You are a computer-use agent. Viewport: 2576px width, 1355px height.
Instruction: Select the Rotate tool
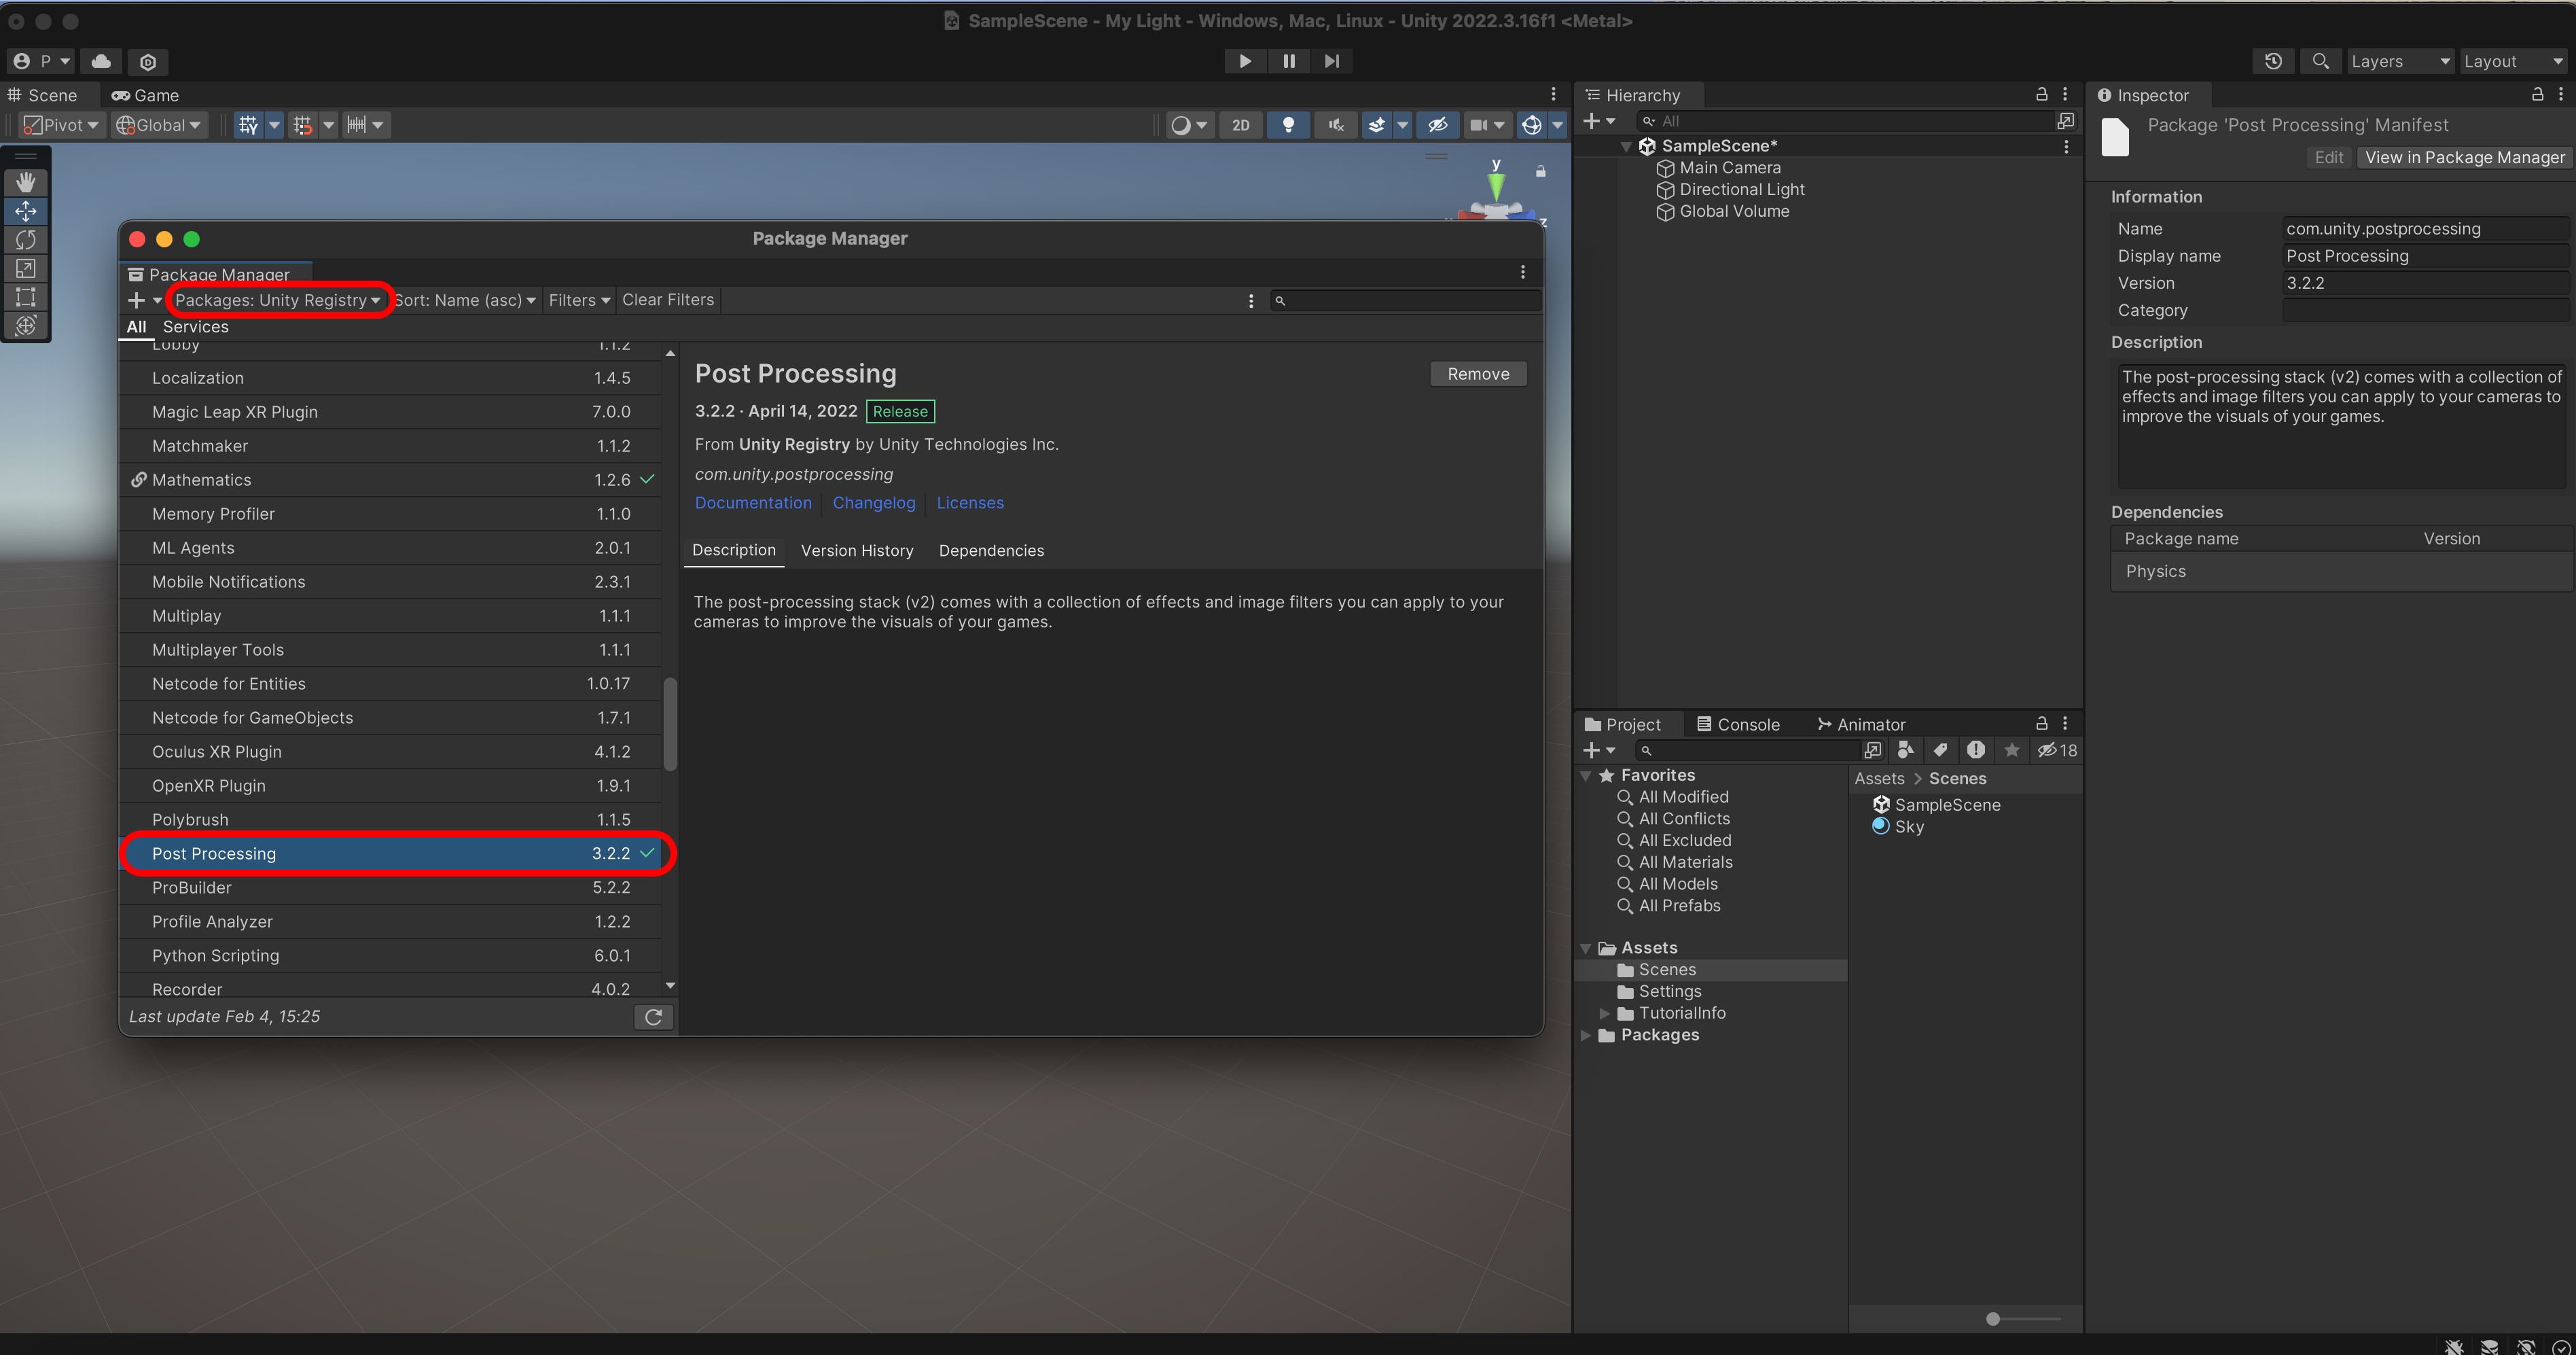25,240
